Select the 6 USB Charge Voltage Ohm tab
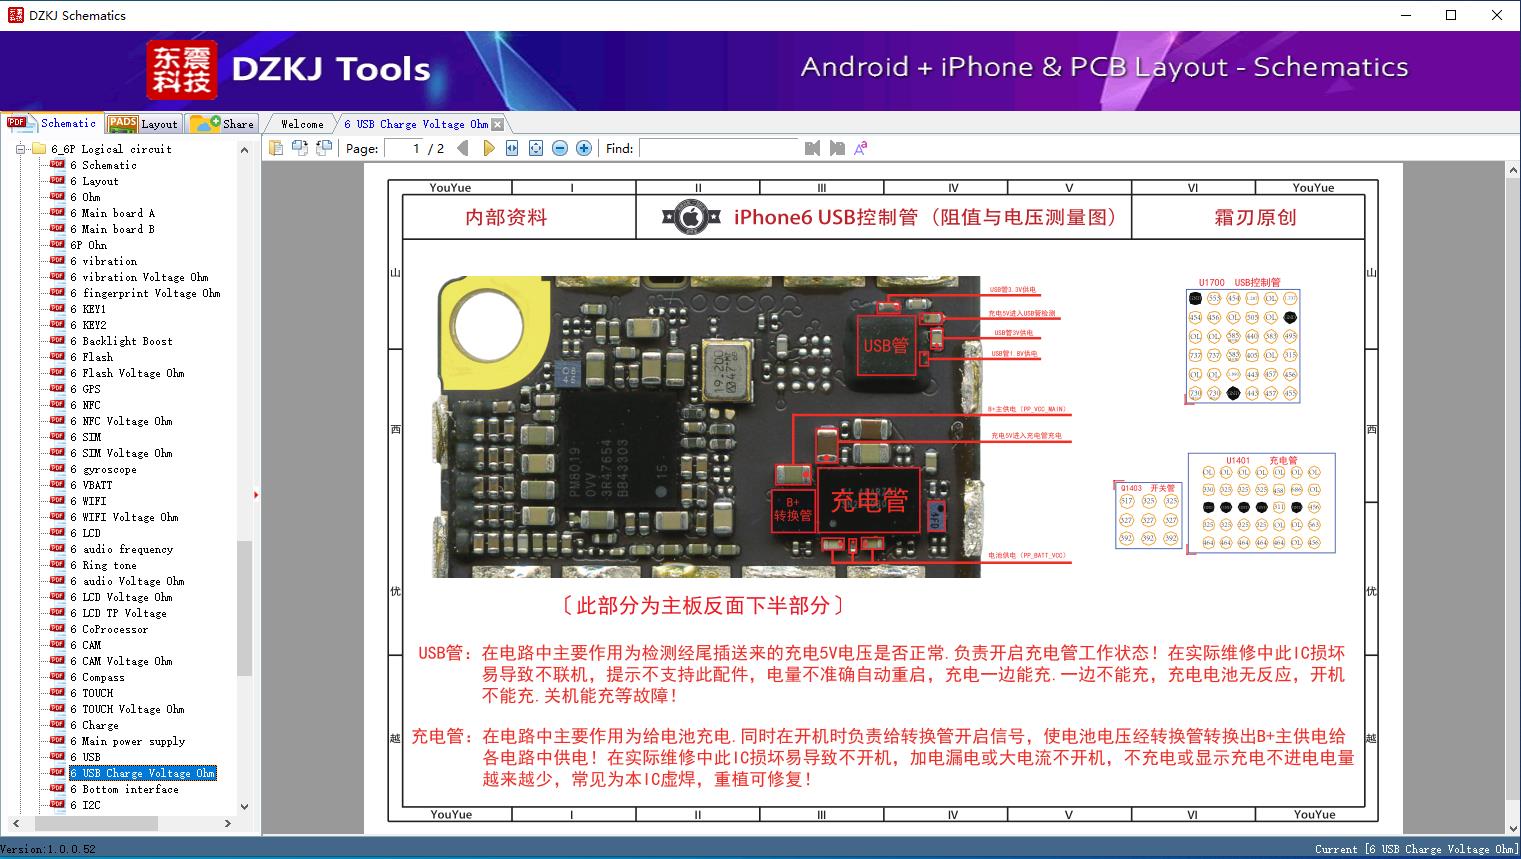 click(x=416, y=124)
